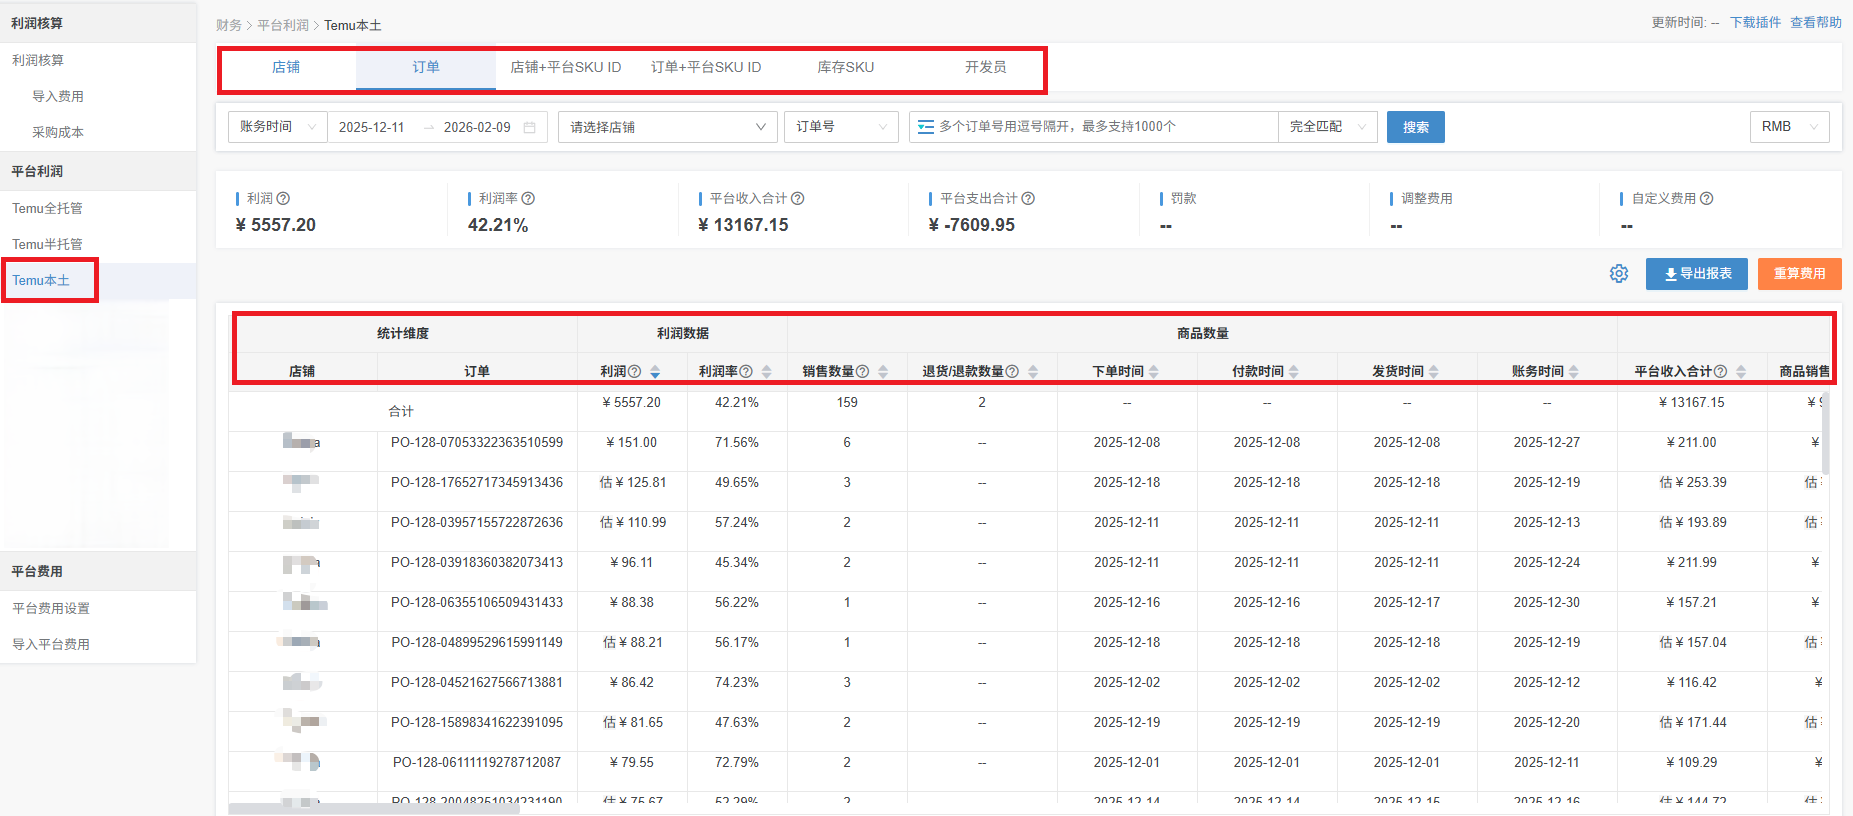Image resolution: width=1853 pixels, height=816 pixels.
Task: Sort table by 账务时间 column arrows
Action: [1574, 372]
